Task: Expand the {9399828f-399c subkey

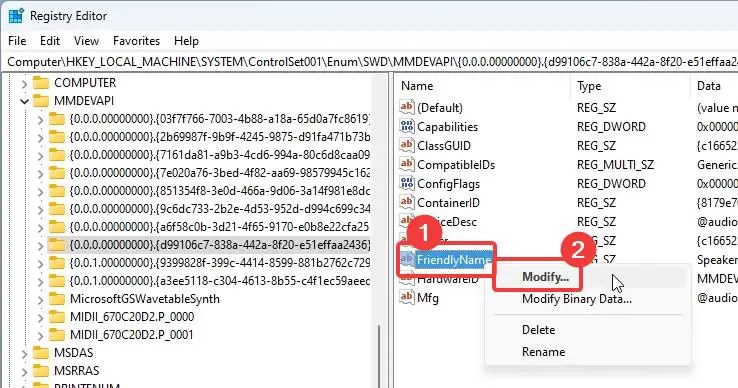Action: tap(40, 264)
